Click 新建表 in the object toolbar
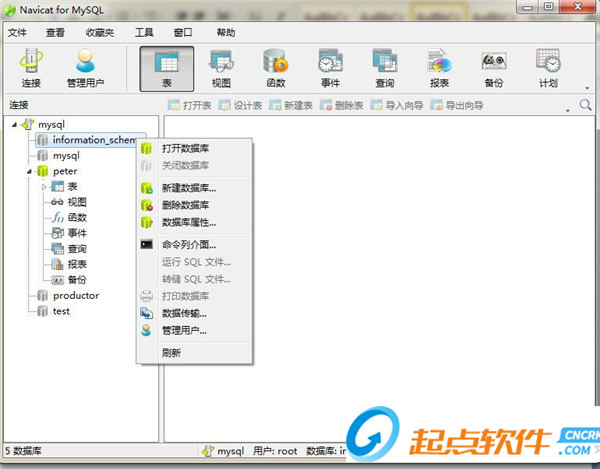600x469 pixels. [291, 105]
